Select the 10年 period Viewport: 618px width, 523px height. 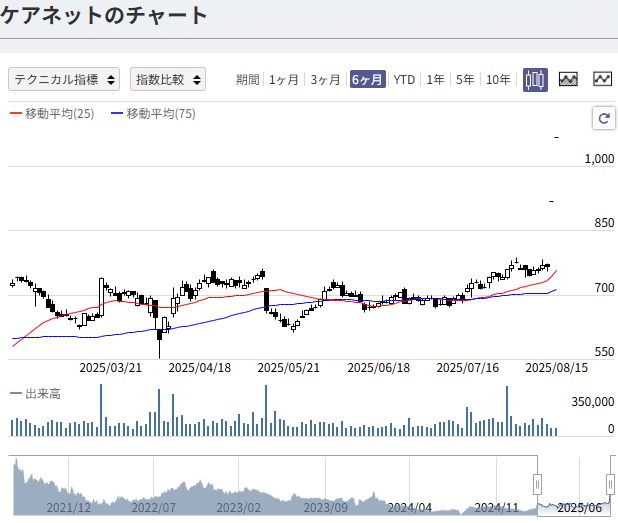click(498, 80)
